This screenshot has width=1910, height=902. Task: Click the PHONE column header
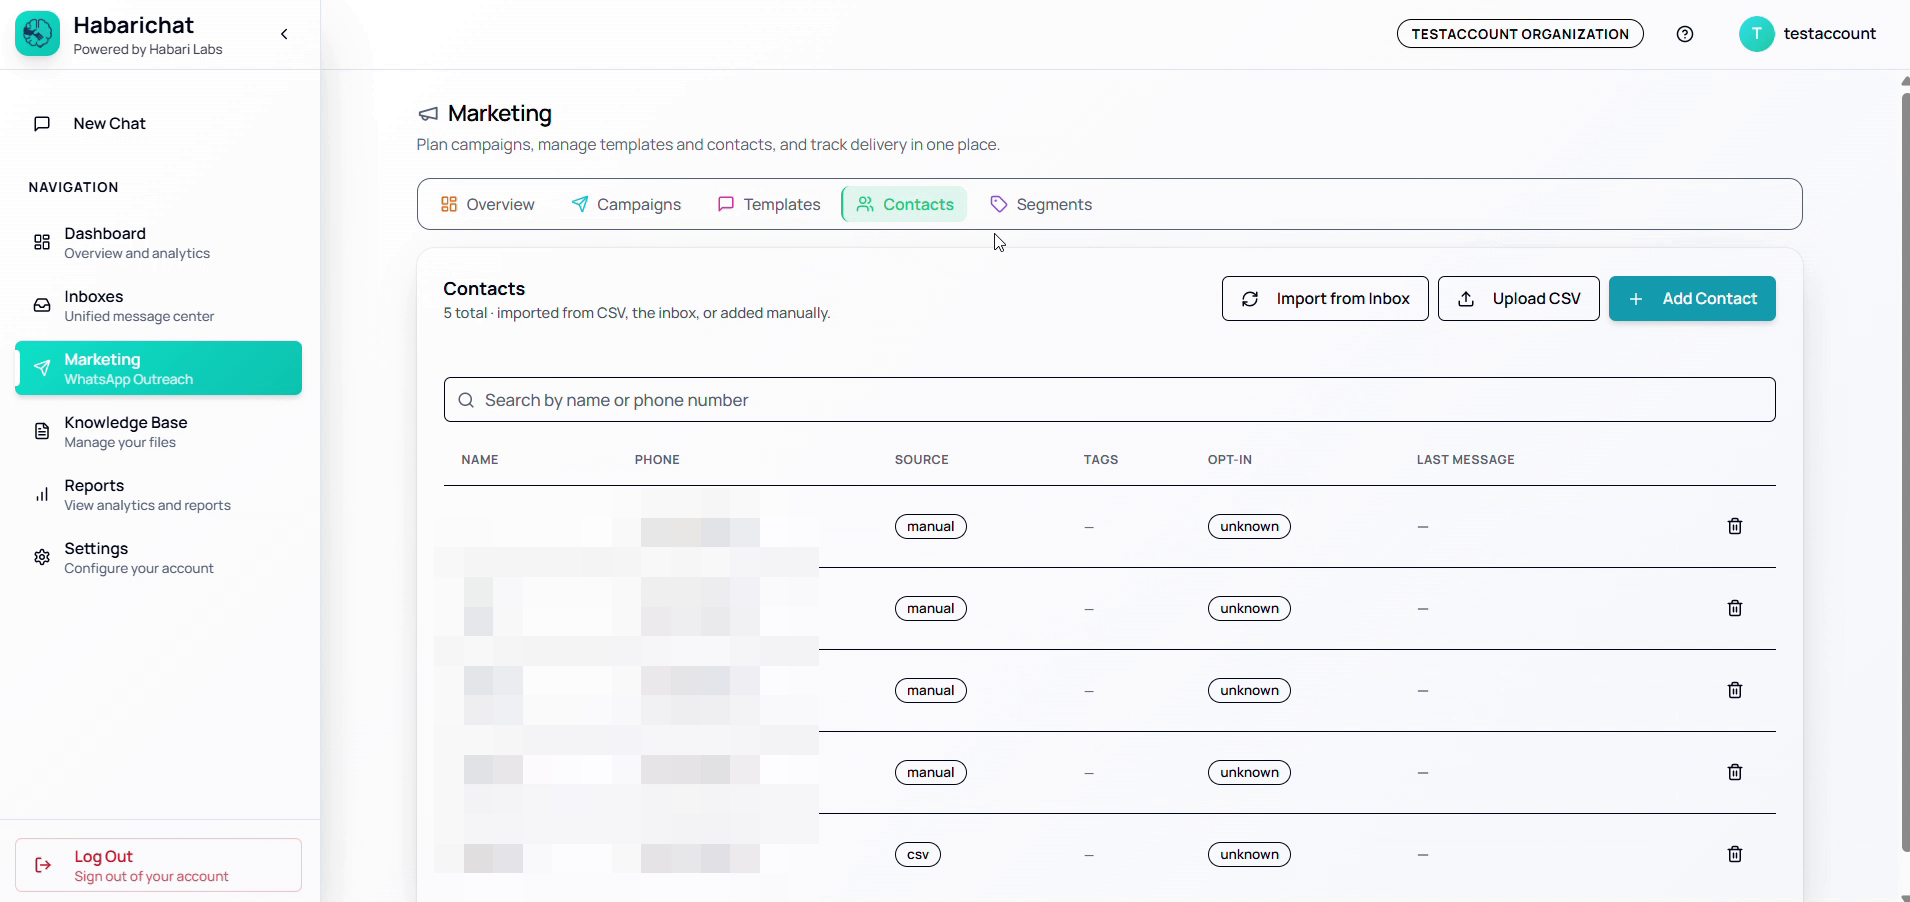[x=657, y=460]
